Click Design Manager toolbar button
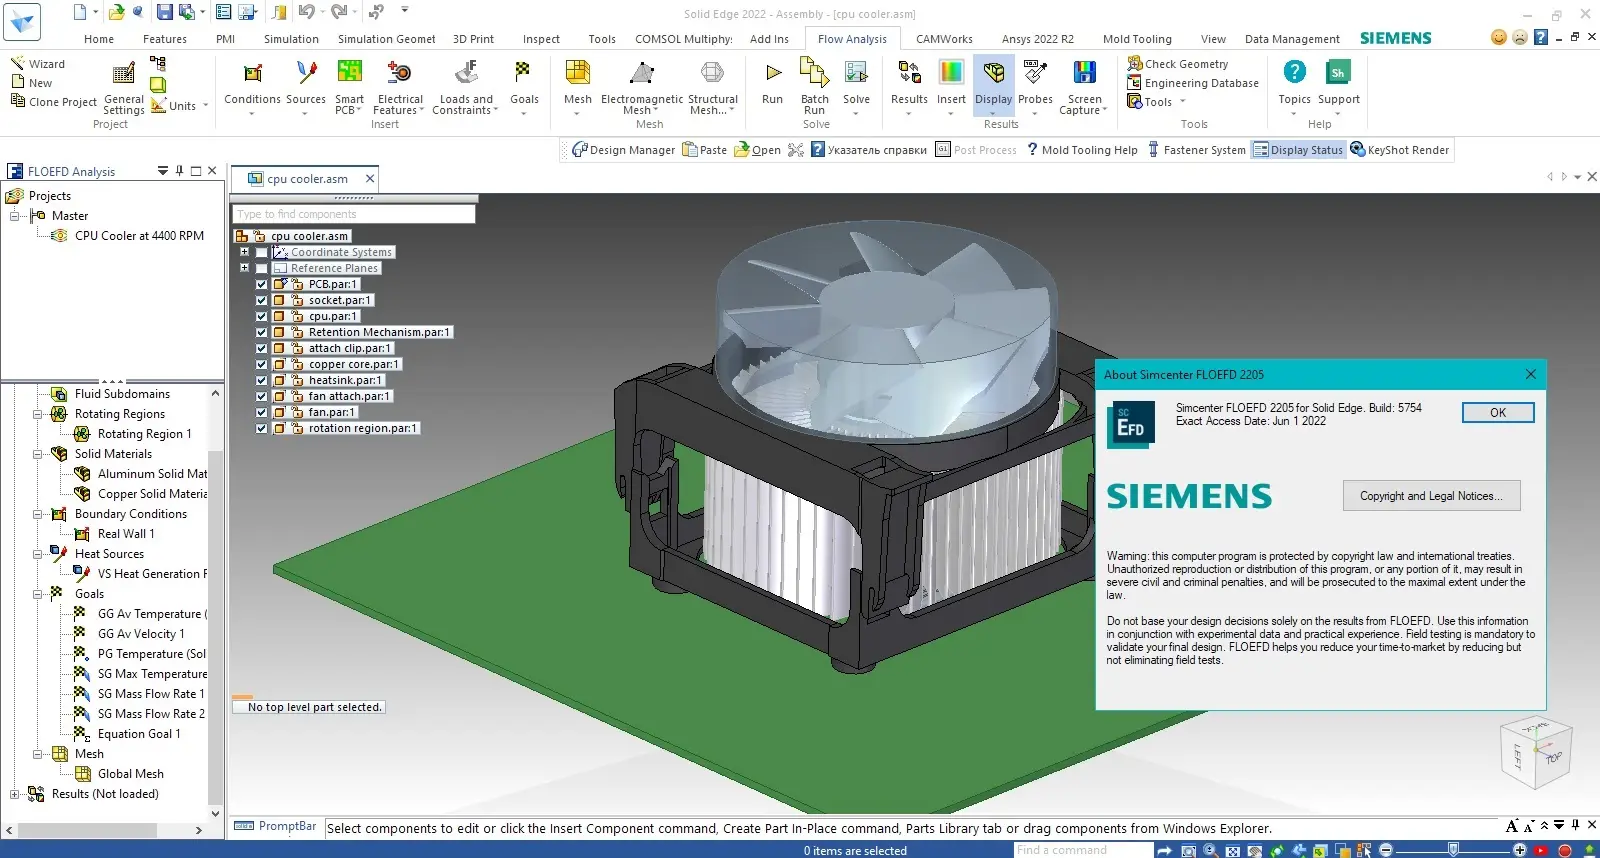Viewport: 1600px width, 858px height. 623,150
